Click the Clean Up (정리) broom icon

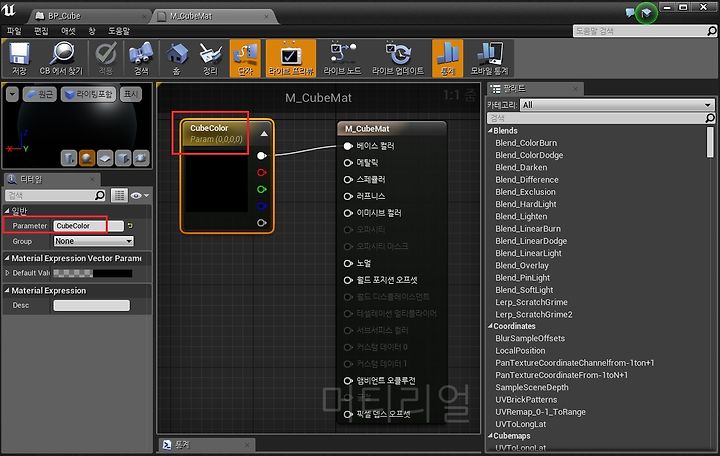tap(210, 58)
